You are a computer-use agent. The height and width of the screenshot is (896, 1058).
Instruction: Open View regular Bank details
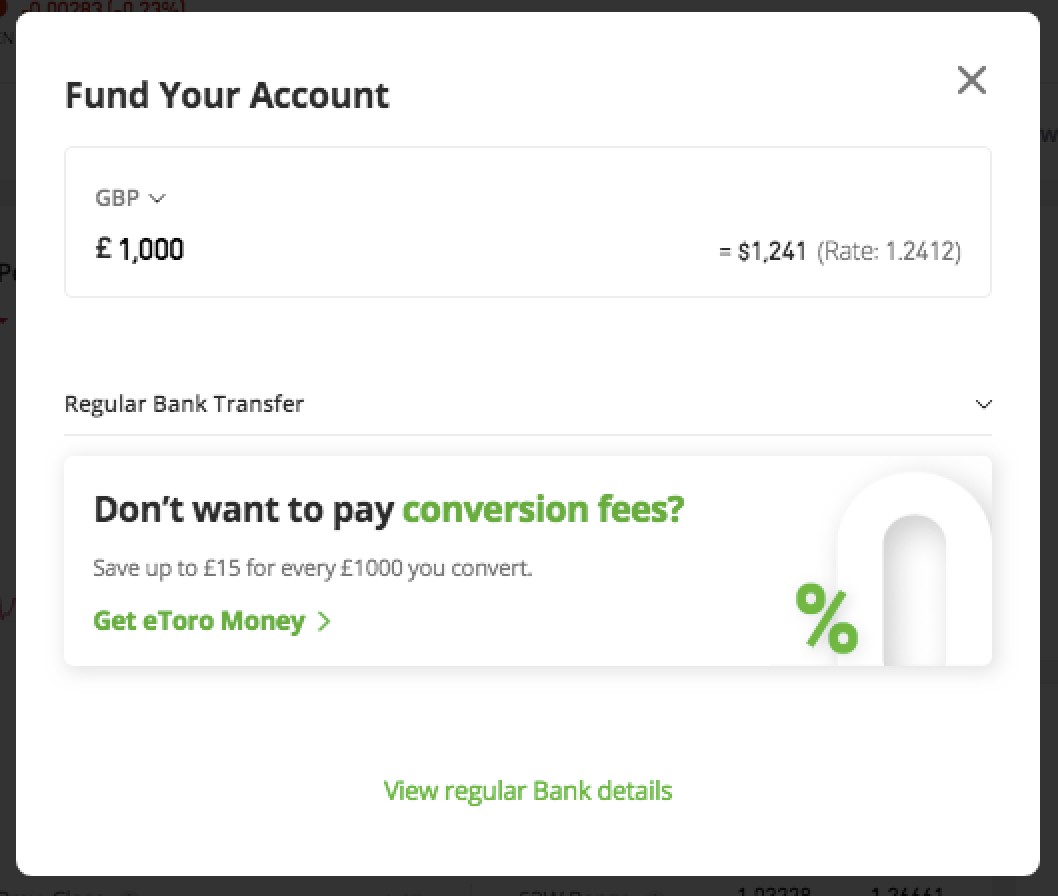click(528, 790)
